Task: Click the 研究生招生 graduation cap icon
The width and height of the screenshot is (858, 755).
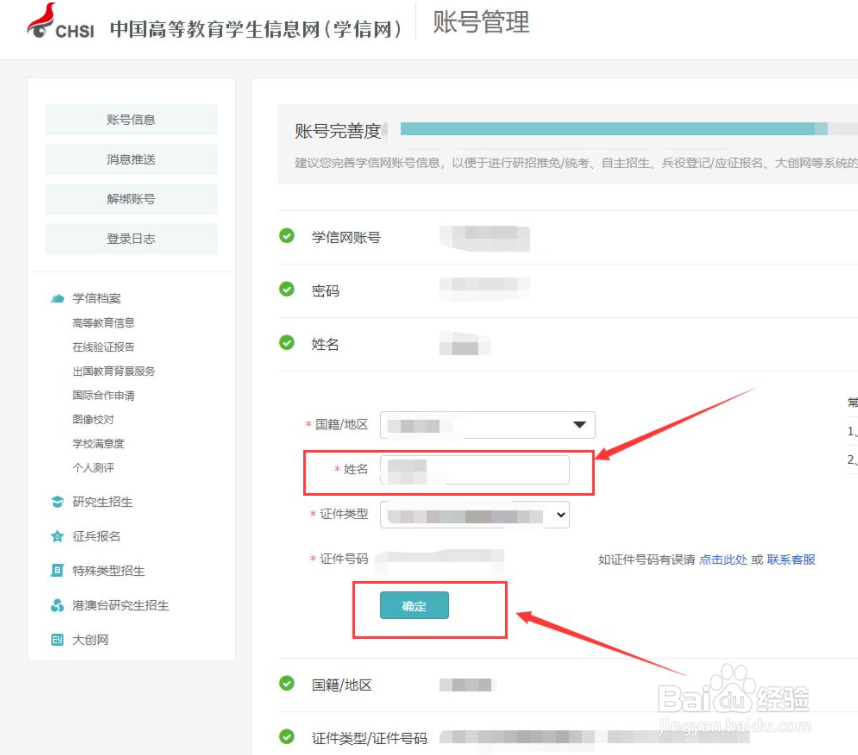Action: [x=57, y=502]
